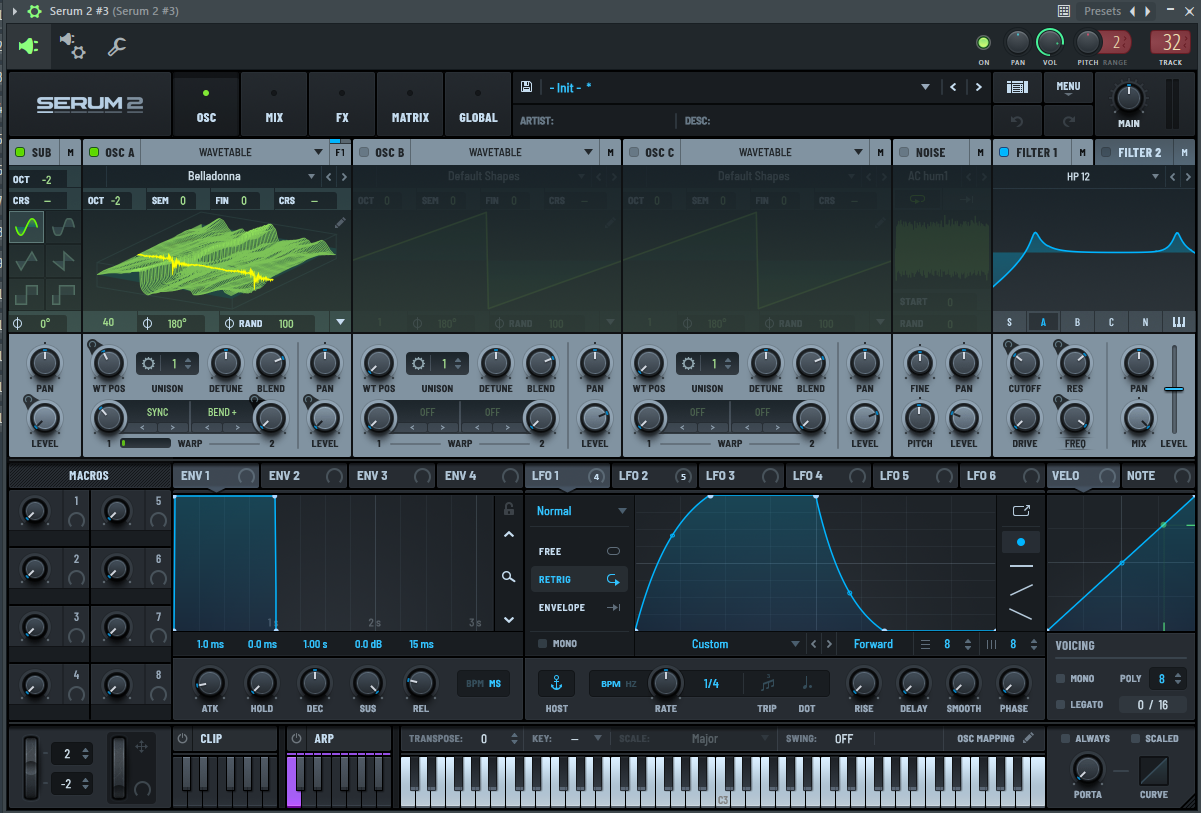Select the rising ramp LFO preset shape

coord(1021,590)
